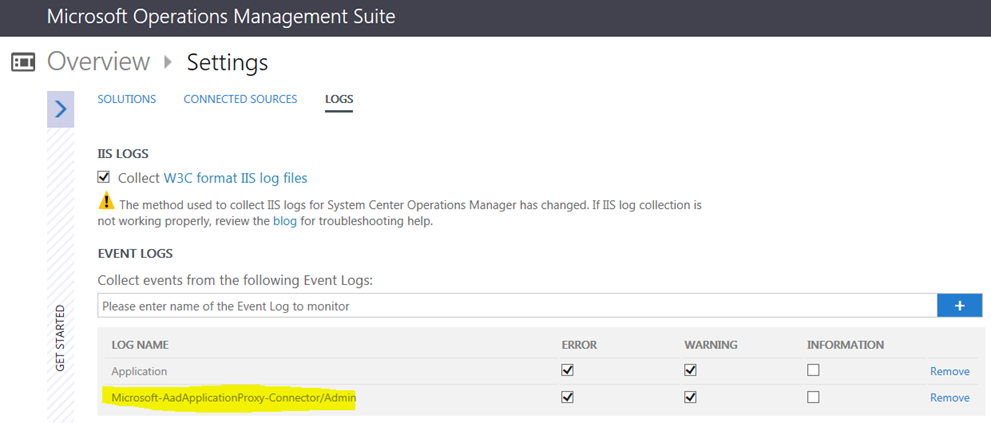Open W3C format IIS log files link
Viewport: 991px width, 423px height.
[235, 178]
